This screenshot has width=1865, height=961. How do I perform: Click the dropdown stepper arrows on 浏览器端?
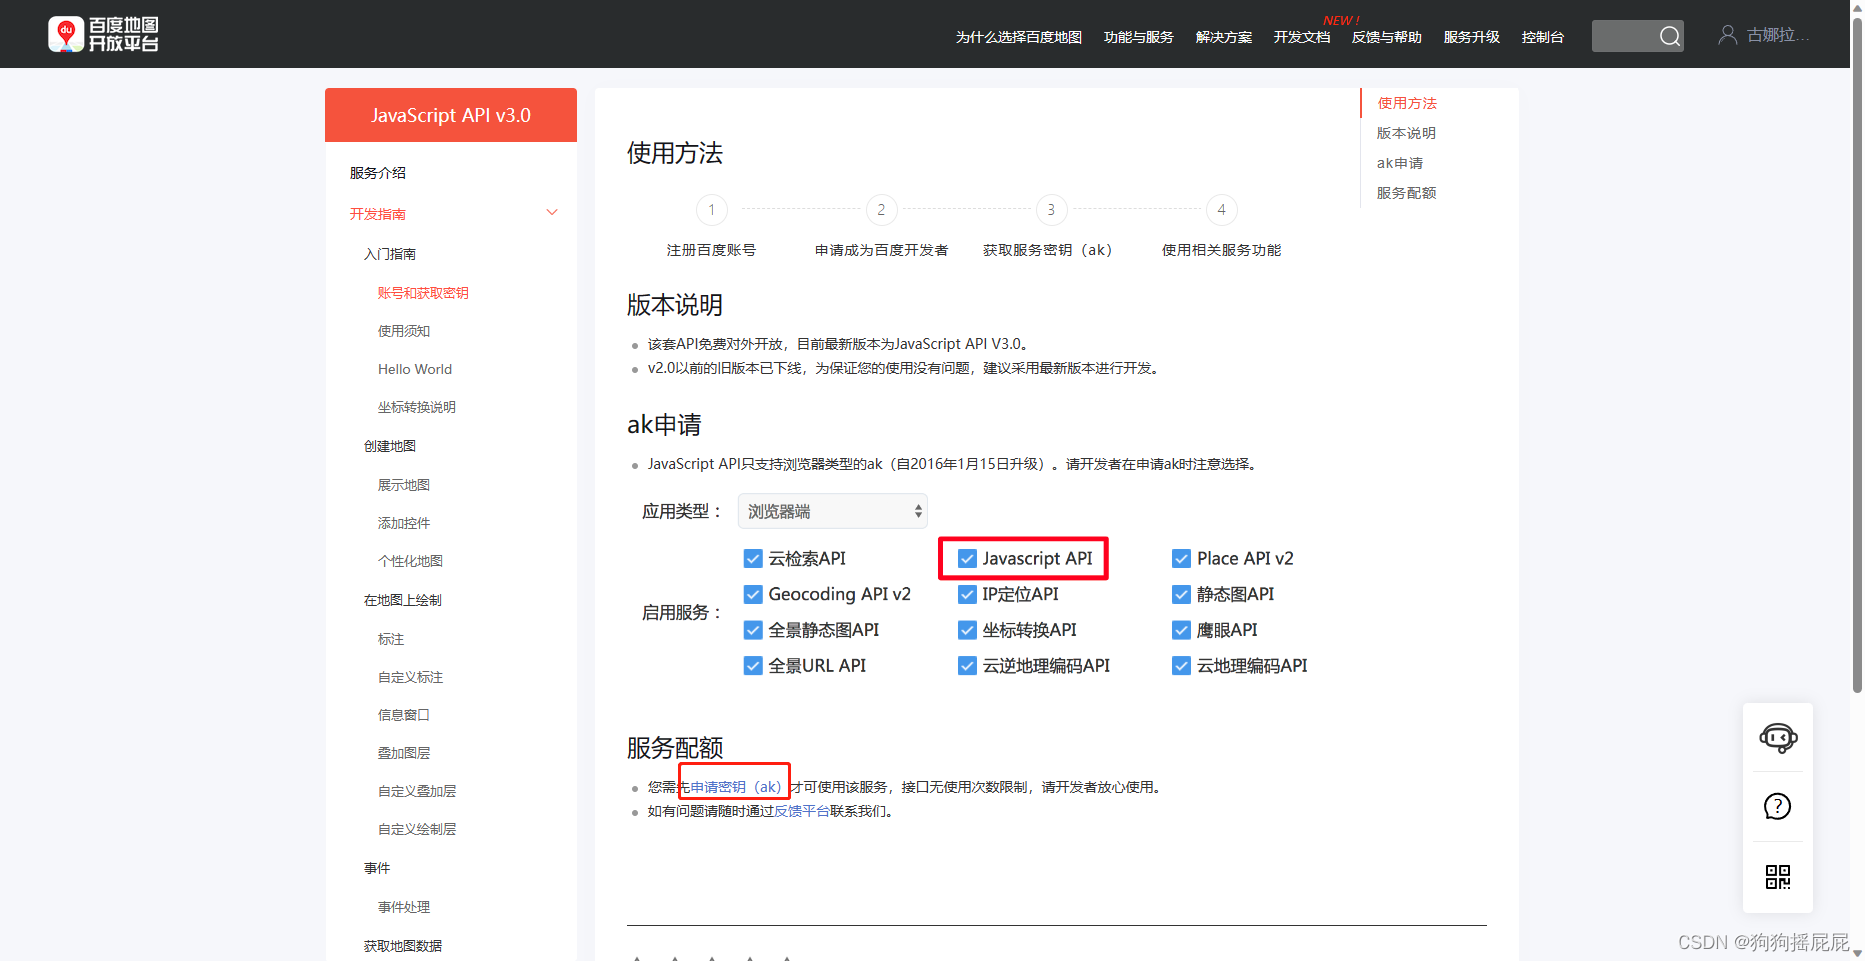pos(917,510)
